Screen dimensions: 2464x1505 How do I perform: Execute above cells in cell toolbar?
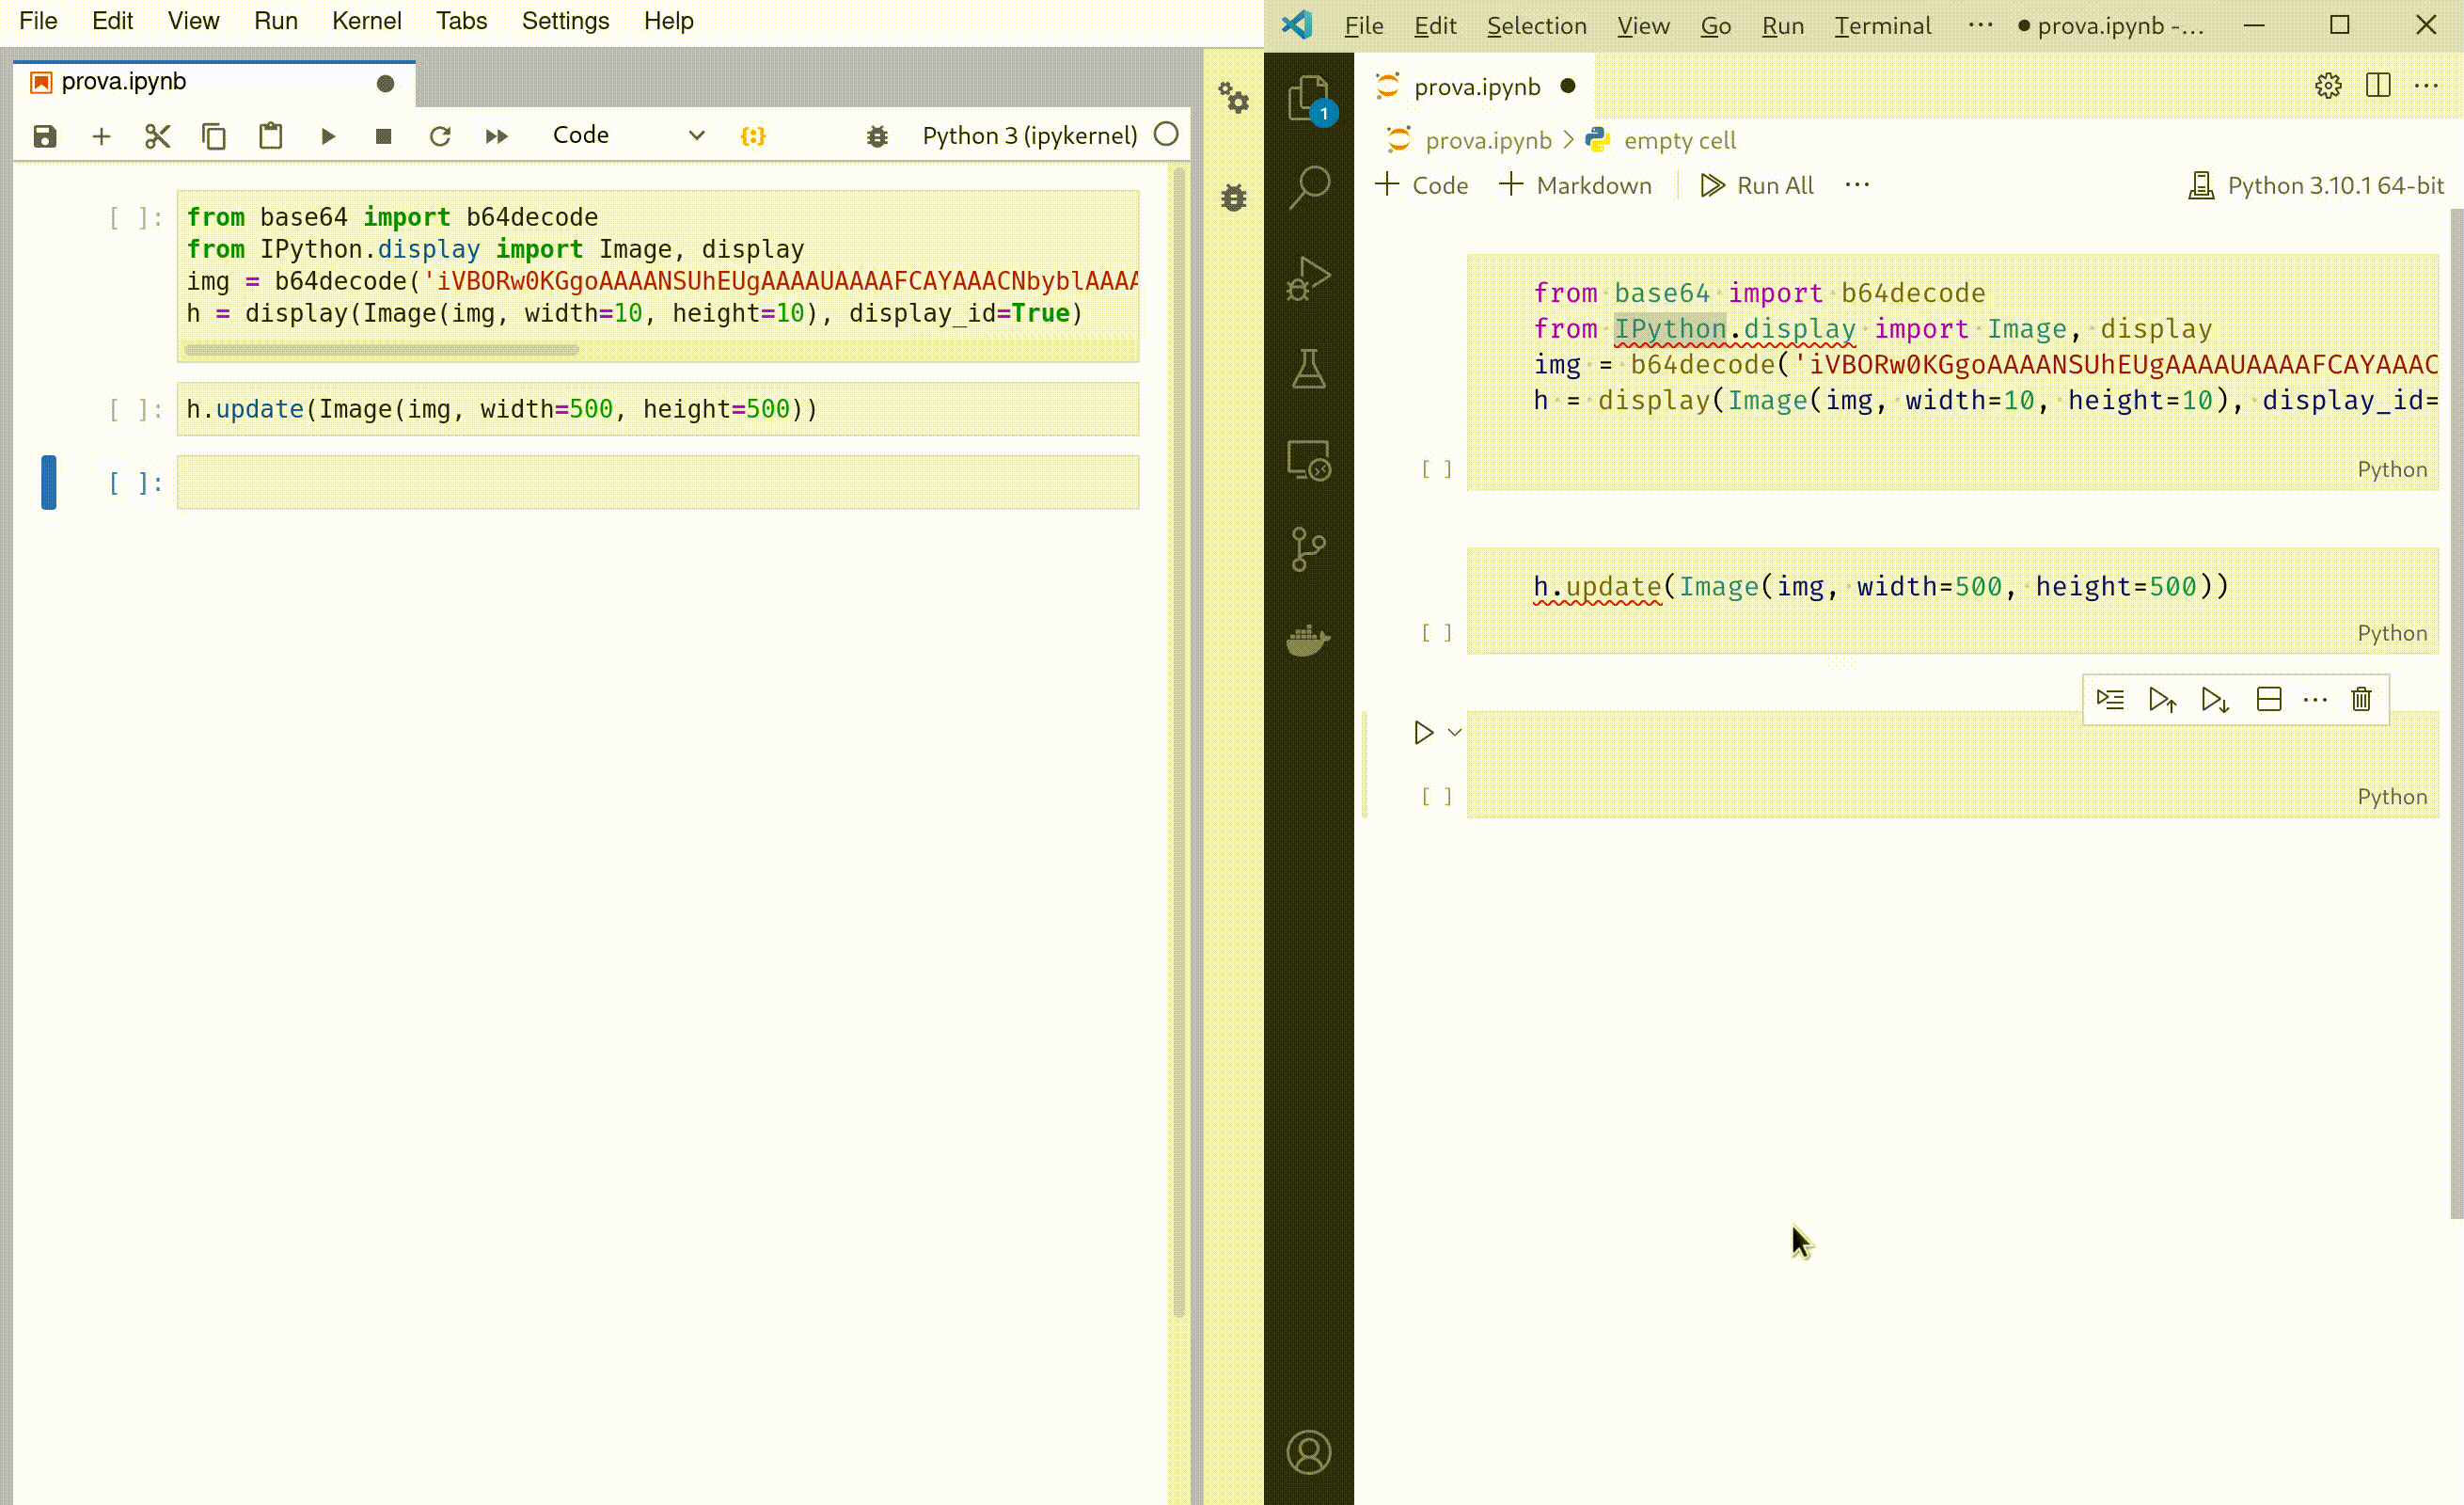click(x=2162, y=699)
